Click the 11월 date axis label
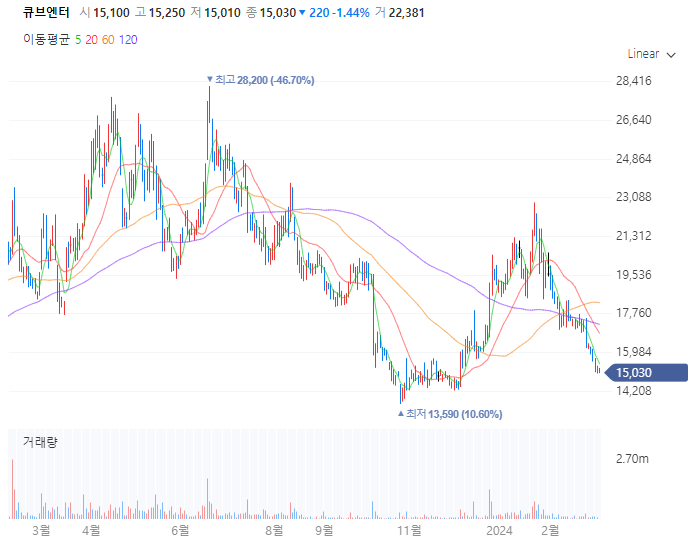Viewport: 693px width, 555px height. tap(409, 530)
